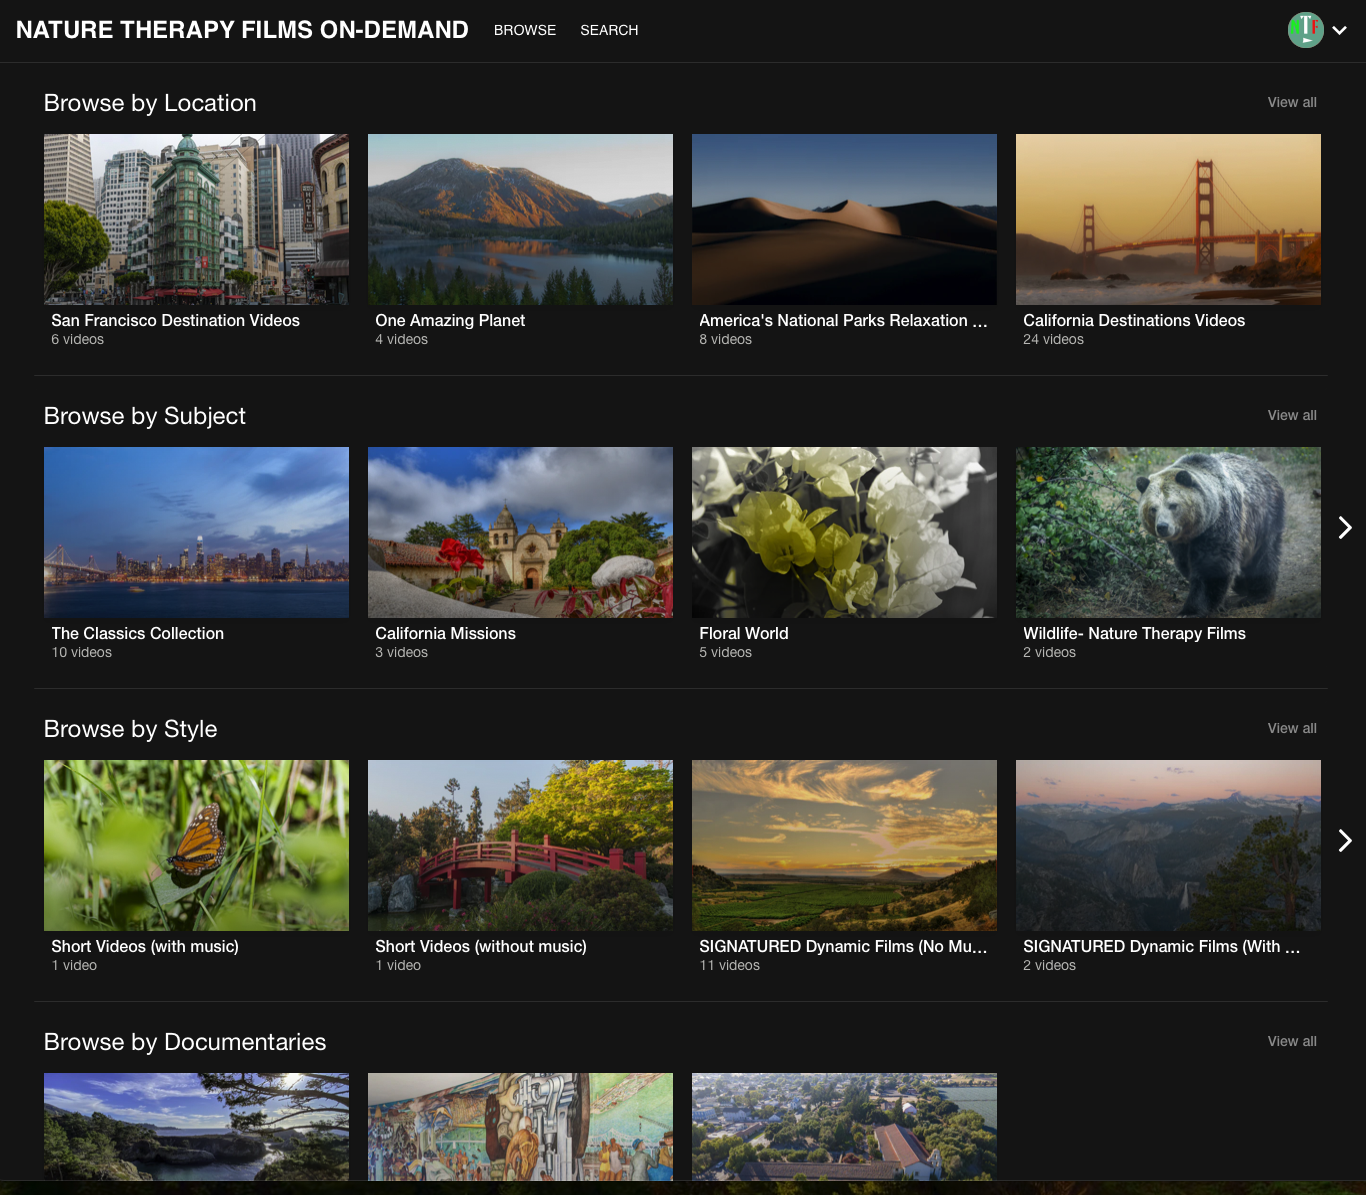View all in Browse by Subject
1366x1195 pixels.
[x=1291, y=415]
